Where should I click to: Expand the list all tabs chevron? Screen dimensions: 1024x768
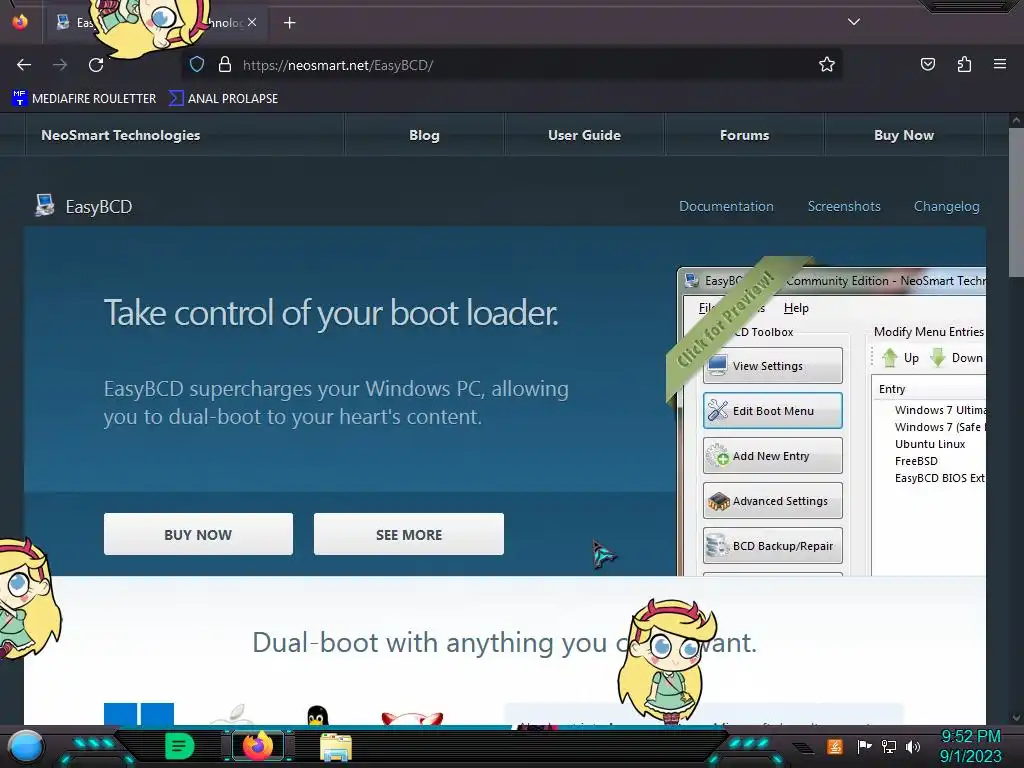854,22
